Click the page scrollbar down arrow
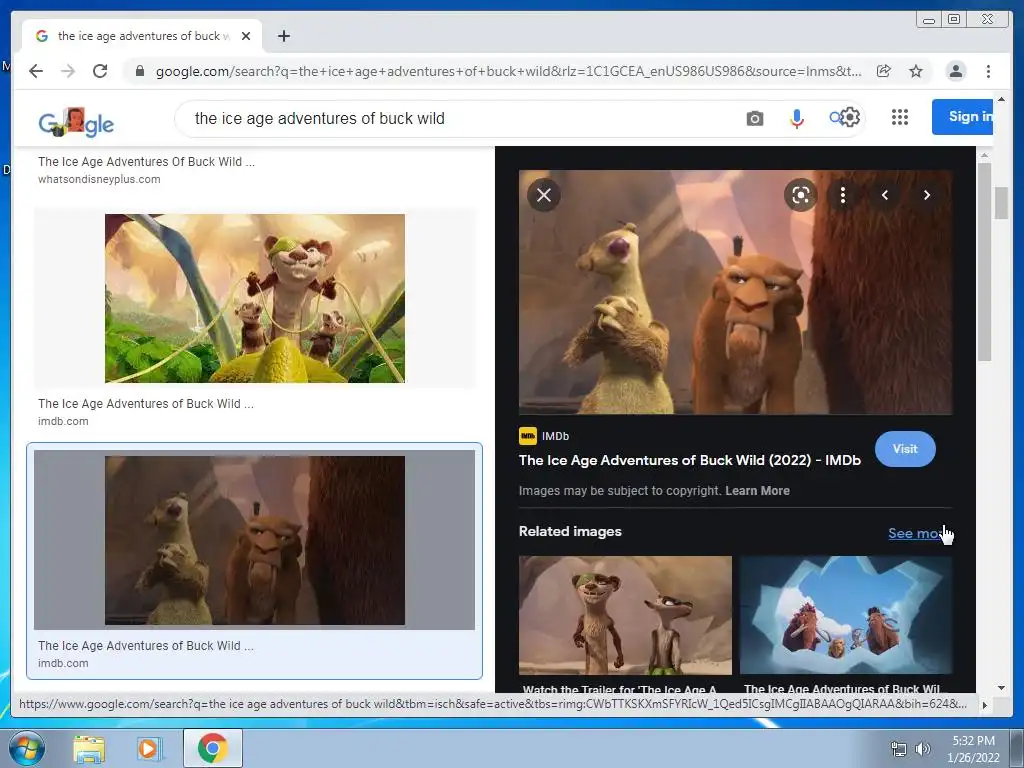Image resolution: width=1024 pixels, height=768 pixels. (1001, 687)
